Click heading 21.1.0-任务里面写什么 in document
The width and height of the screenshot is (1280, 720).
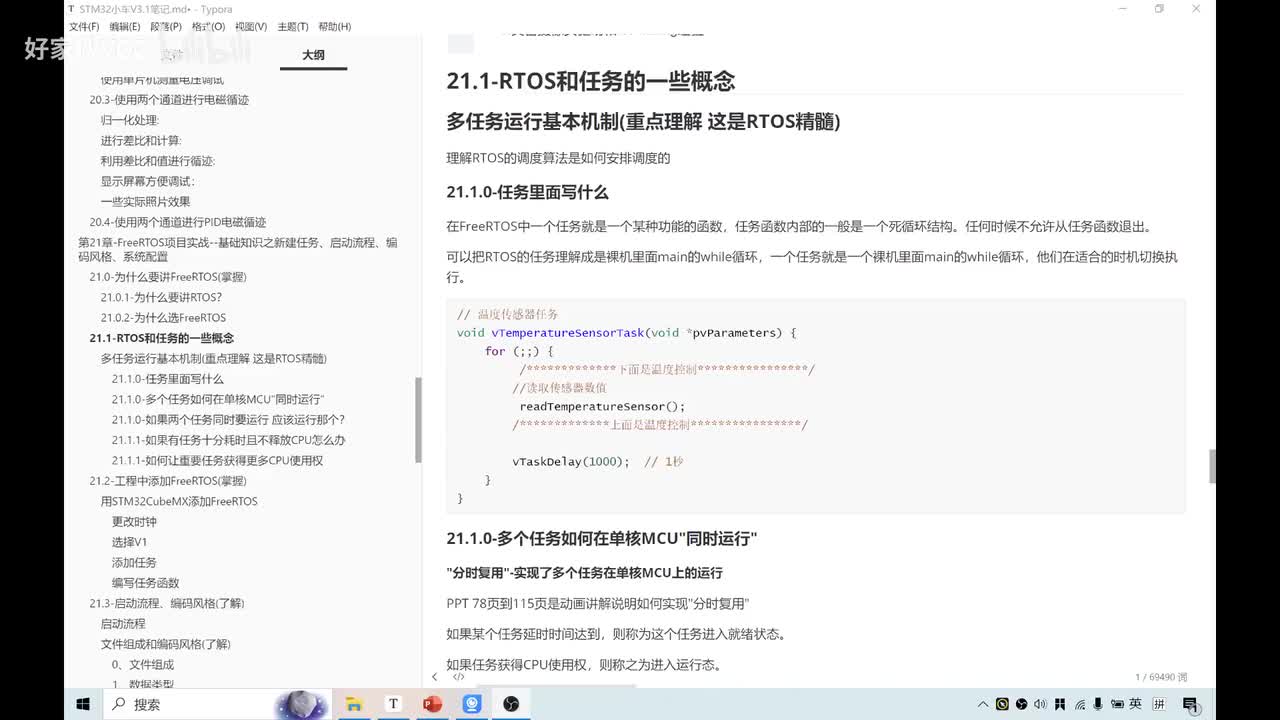pos(527,192)
